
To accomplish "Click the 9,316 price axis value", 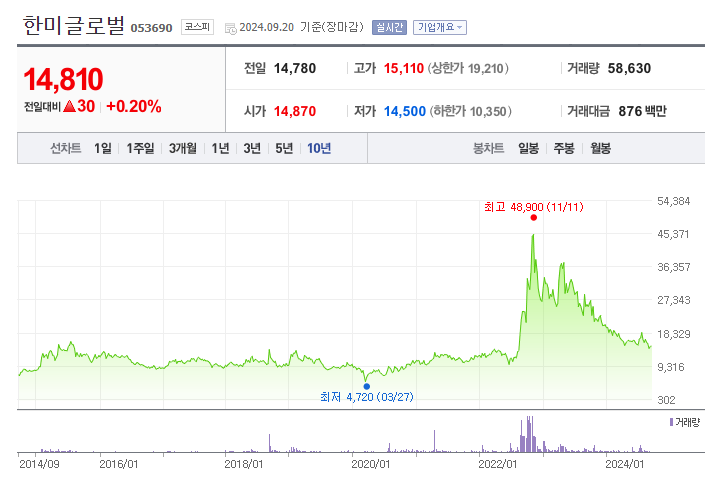I will pos(670,367).
